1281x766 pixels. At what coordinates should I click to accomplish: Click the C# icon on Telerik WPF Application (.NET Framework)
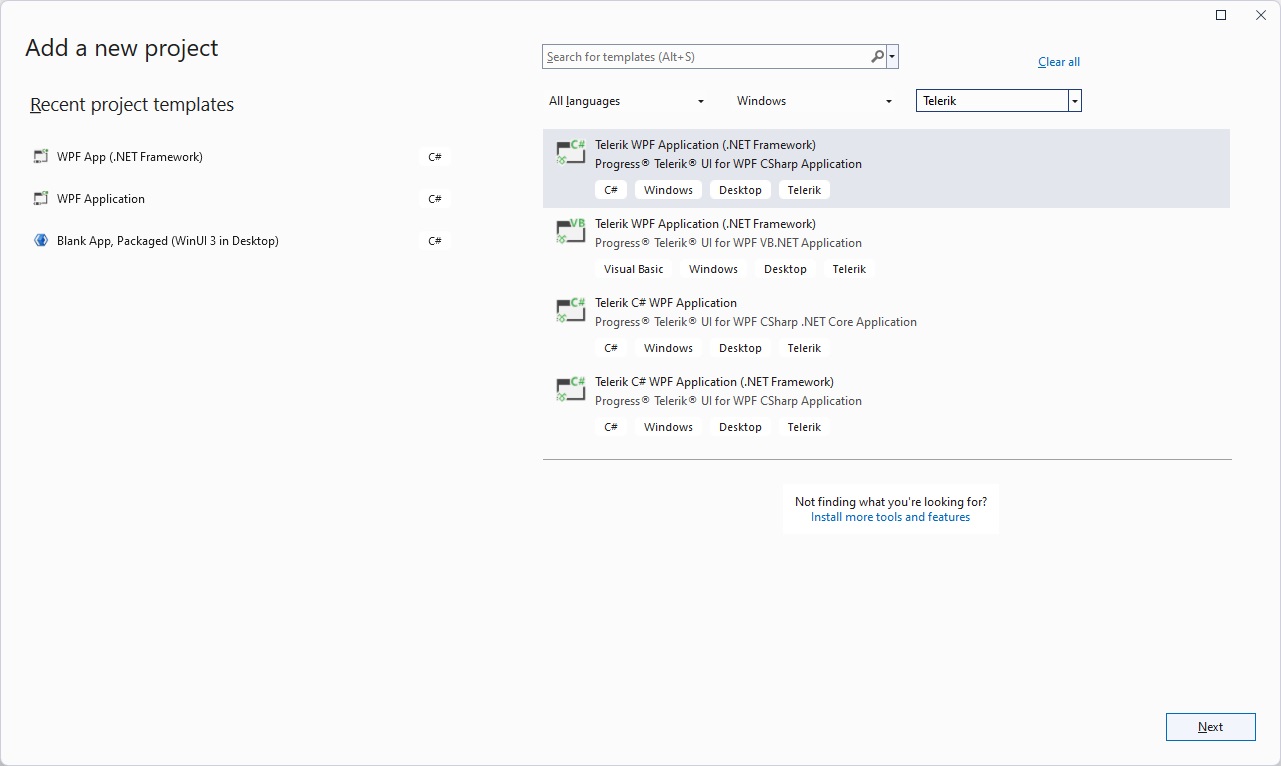pyautogui.click(x=570, y=152)
